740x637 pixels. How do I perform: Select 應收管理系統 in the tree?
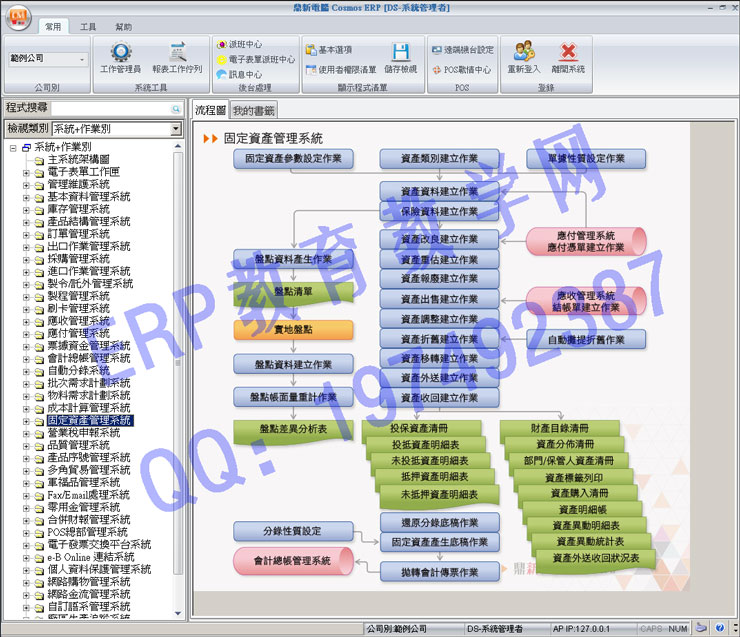click(78, 321)
